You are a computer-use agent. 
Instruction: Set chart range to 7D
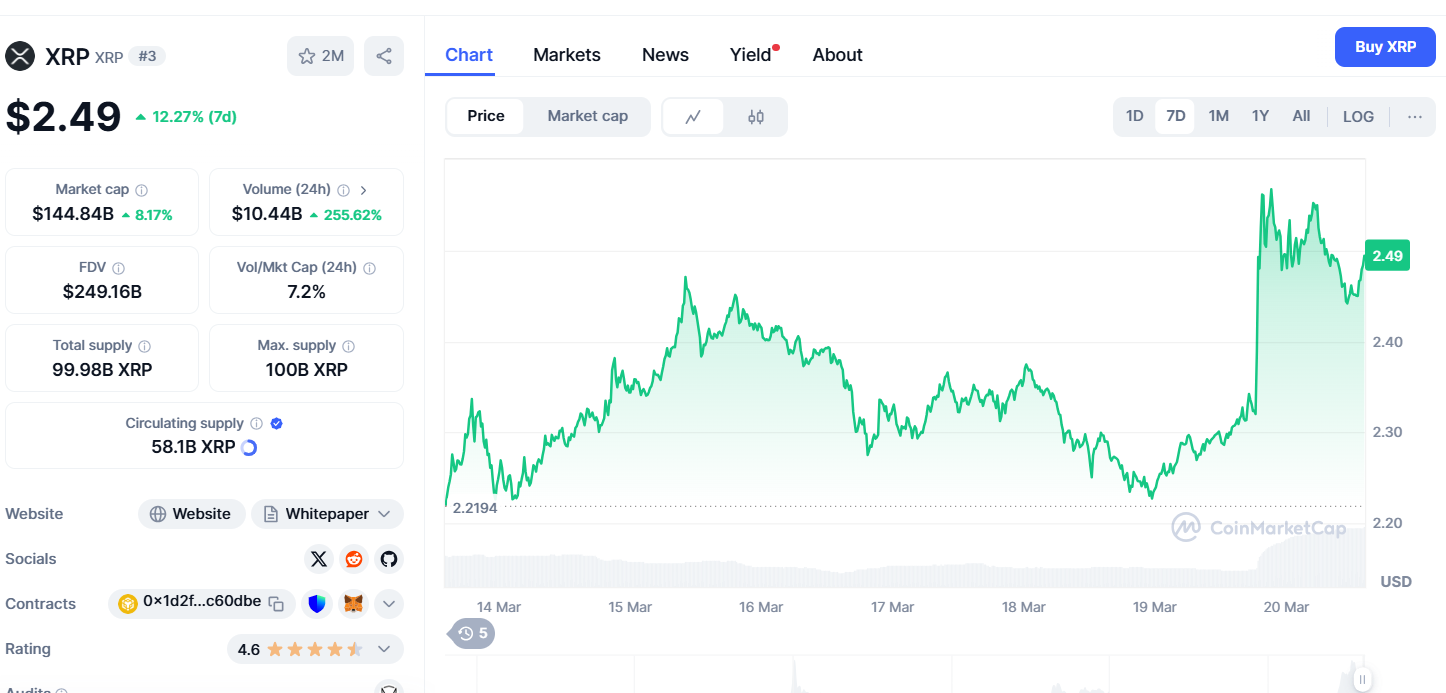pyautogui.click(x=1176, y=116)
